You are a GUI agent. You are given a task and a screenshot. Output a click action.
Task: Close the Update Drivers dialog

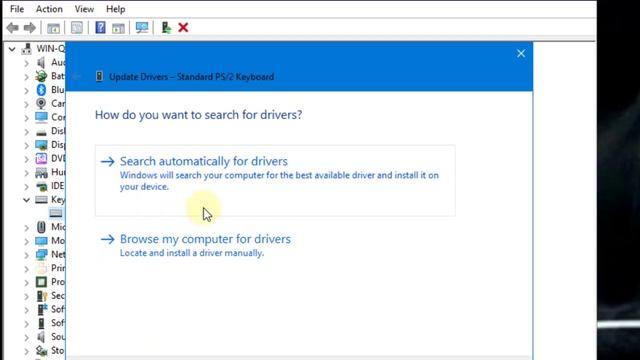pos(521,53)
